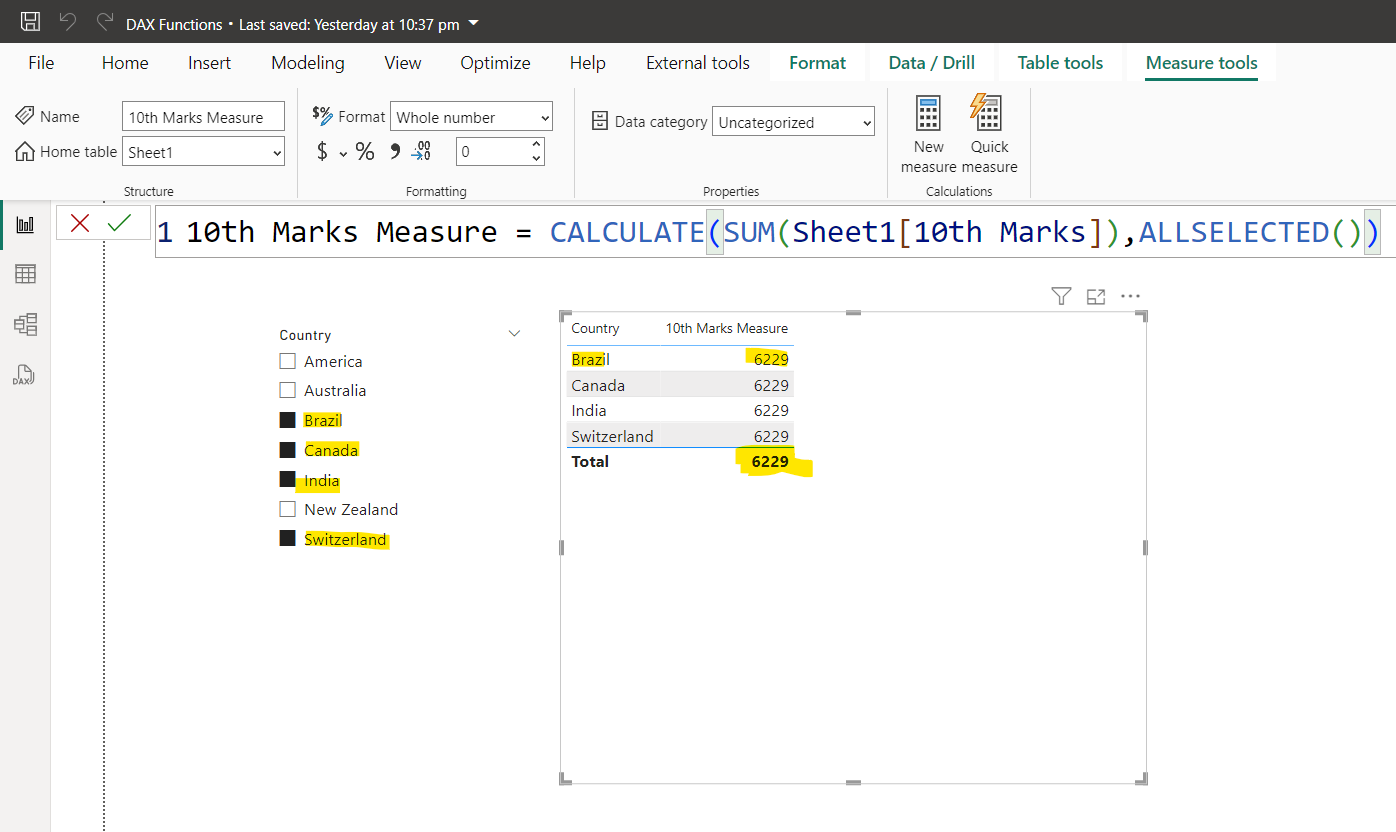
Task: Create a New measure
Action: [x=928, y=132]
